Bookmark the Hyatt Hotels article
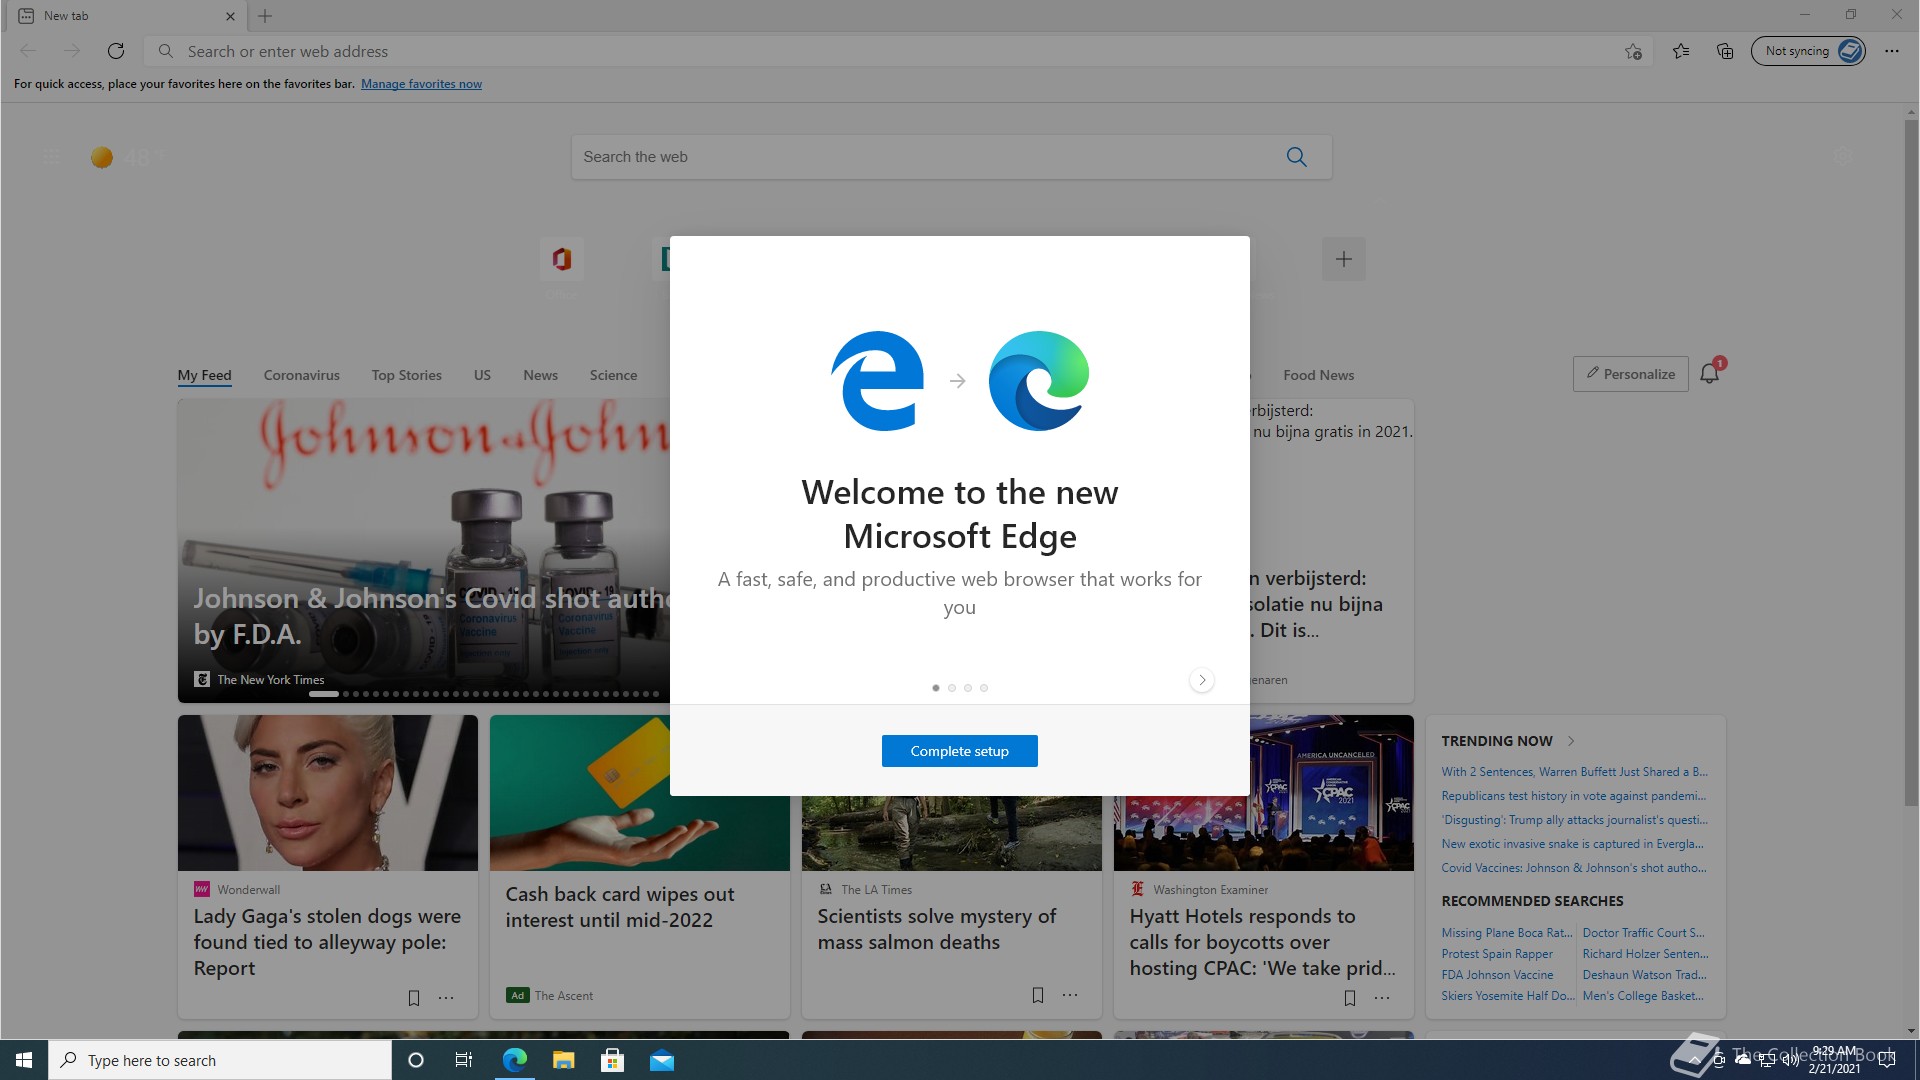Image resolution: width=1920 pixels, height=1080 pixels. click(x=1350, y=997)
